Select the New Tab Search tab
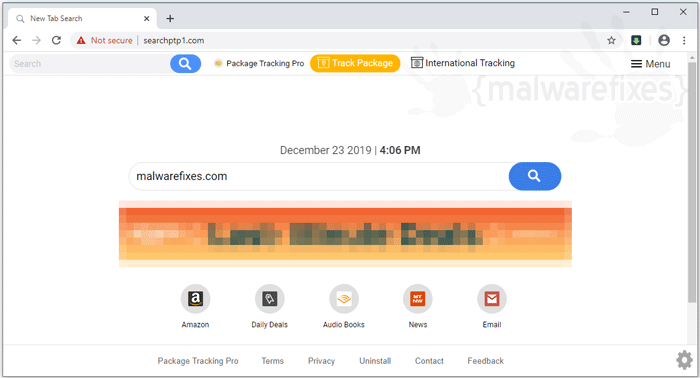700x378 pixels. 83,19
